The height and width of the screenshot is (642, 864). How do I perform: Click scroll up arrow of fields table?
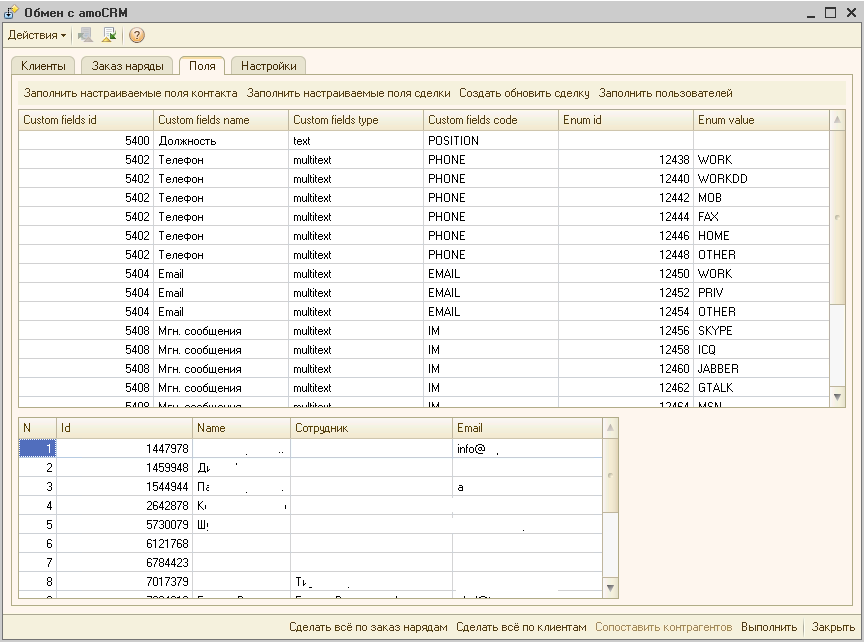pyautogui.click(x=837, y=120)
